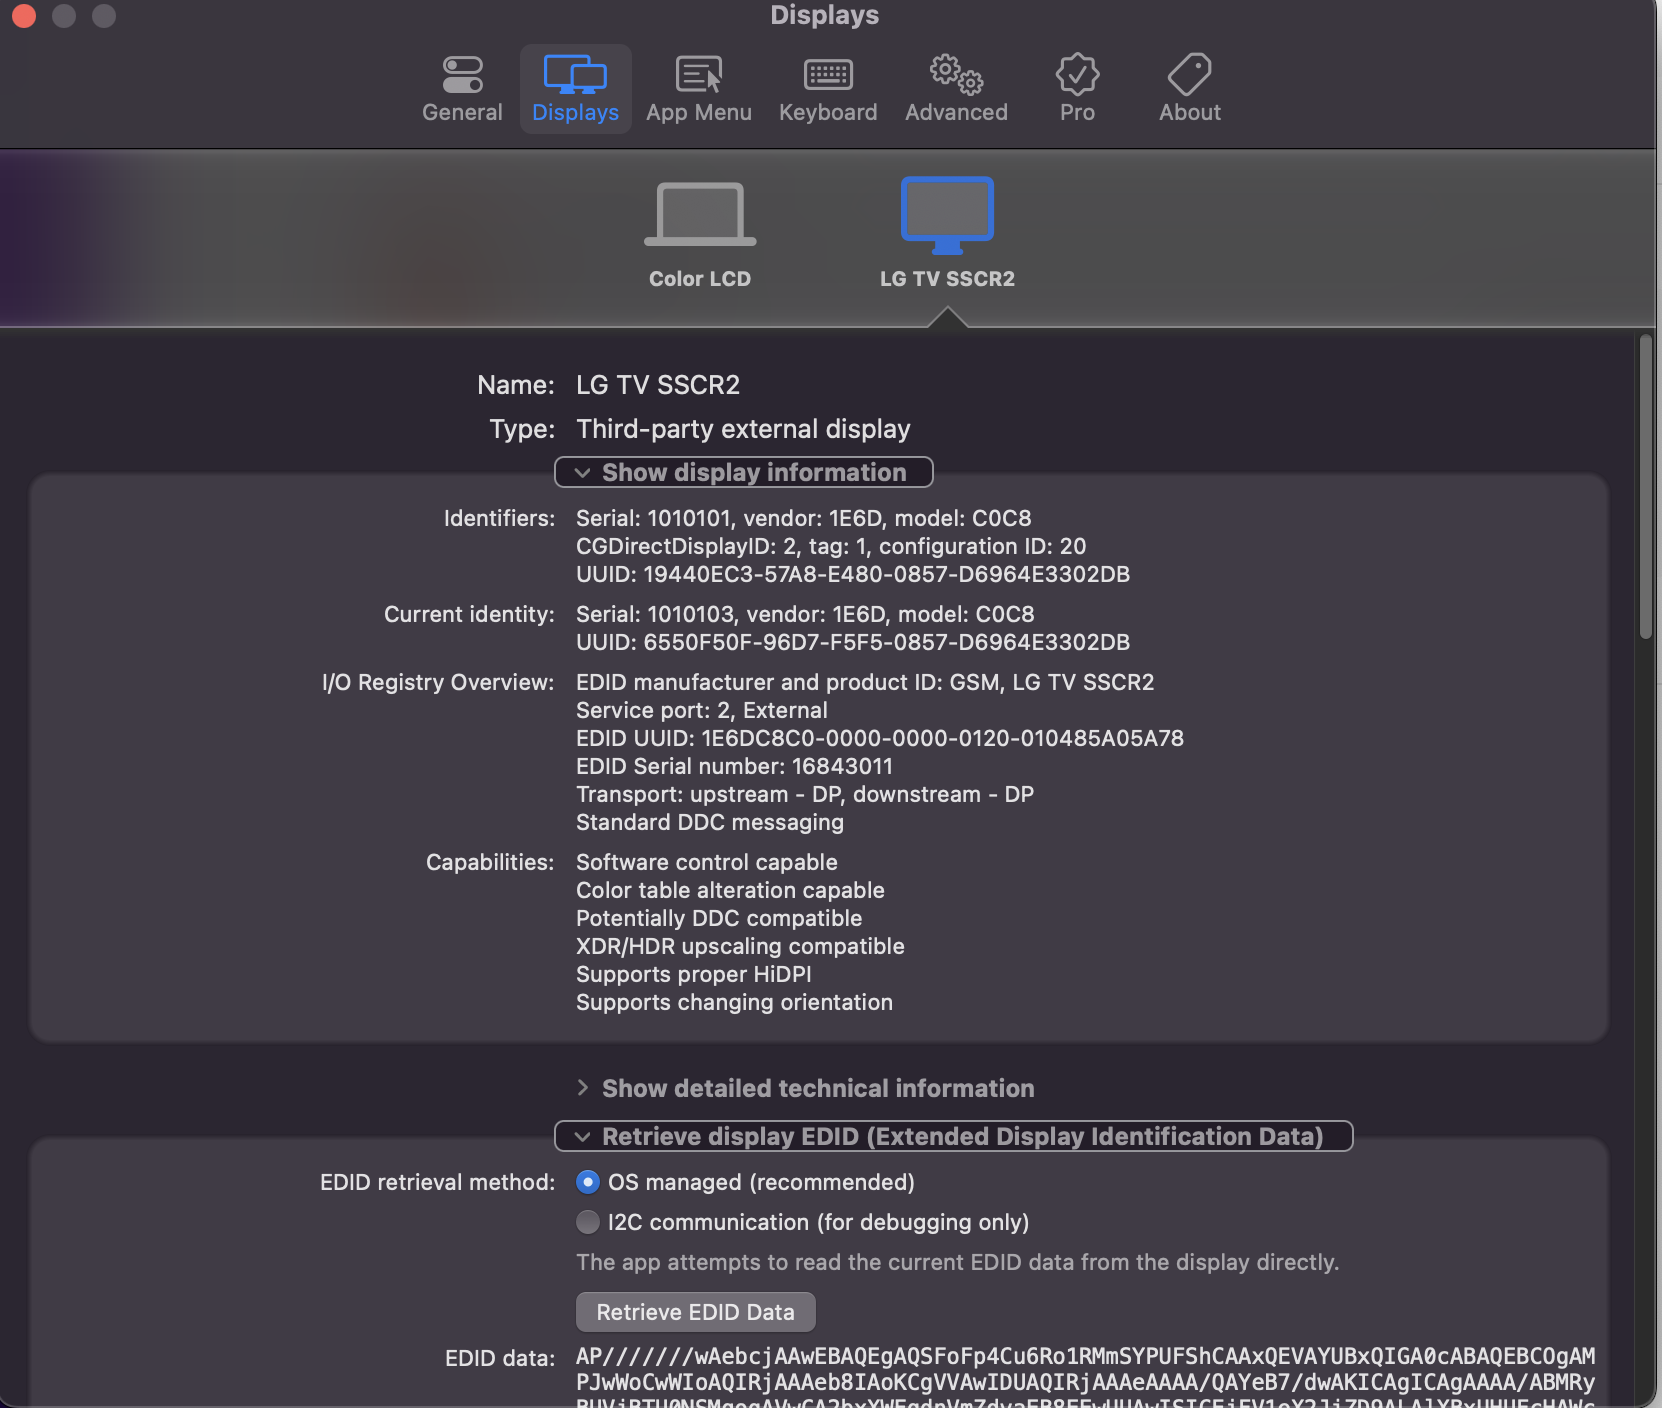Click the Retrieve EDID Data button
1662x1408 pixels.
click(x=696, y=1312)
